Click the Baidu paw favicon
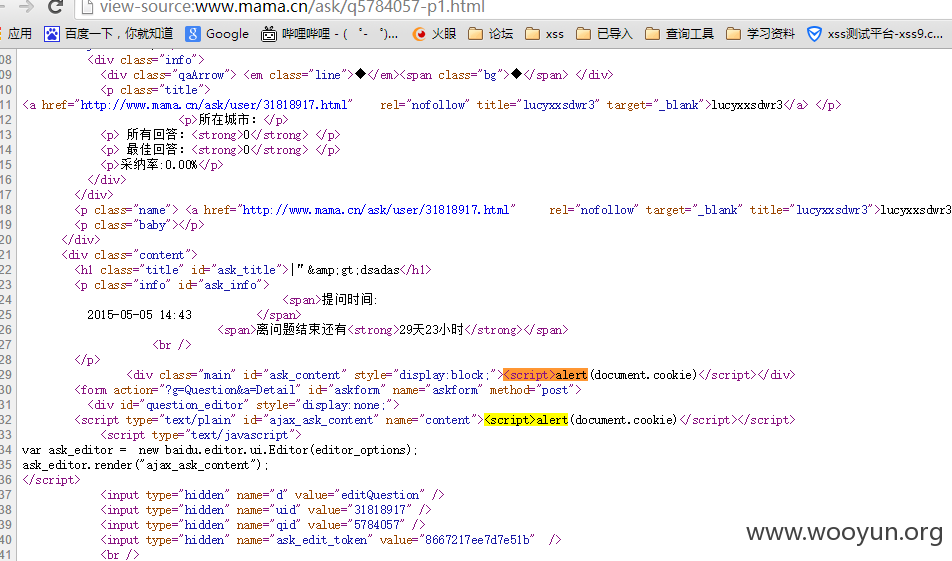Screen dimensions: 952x561 [x=52, y=34]
